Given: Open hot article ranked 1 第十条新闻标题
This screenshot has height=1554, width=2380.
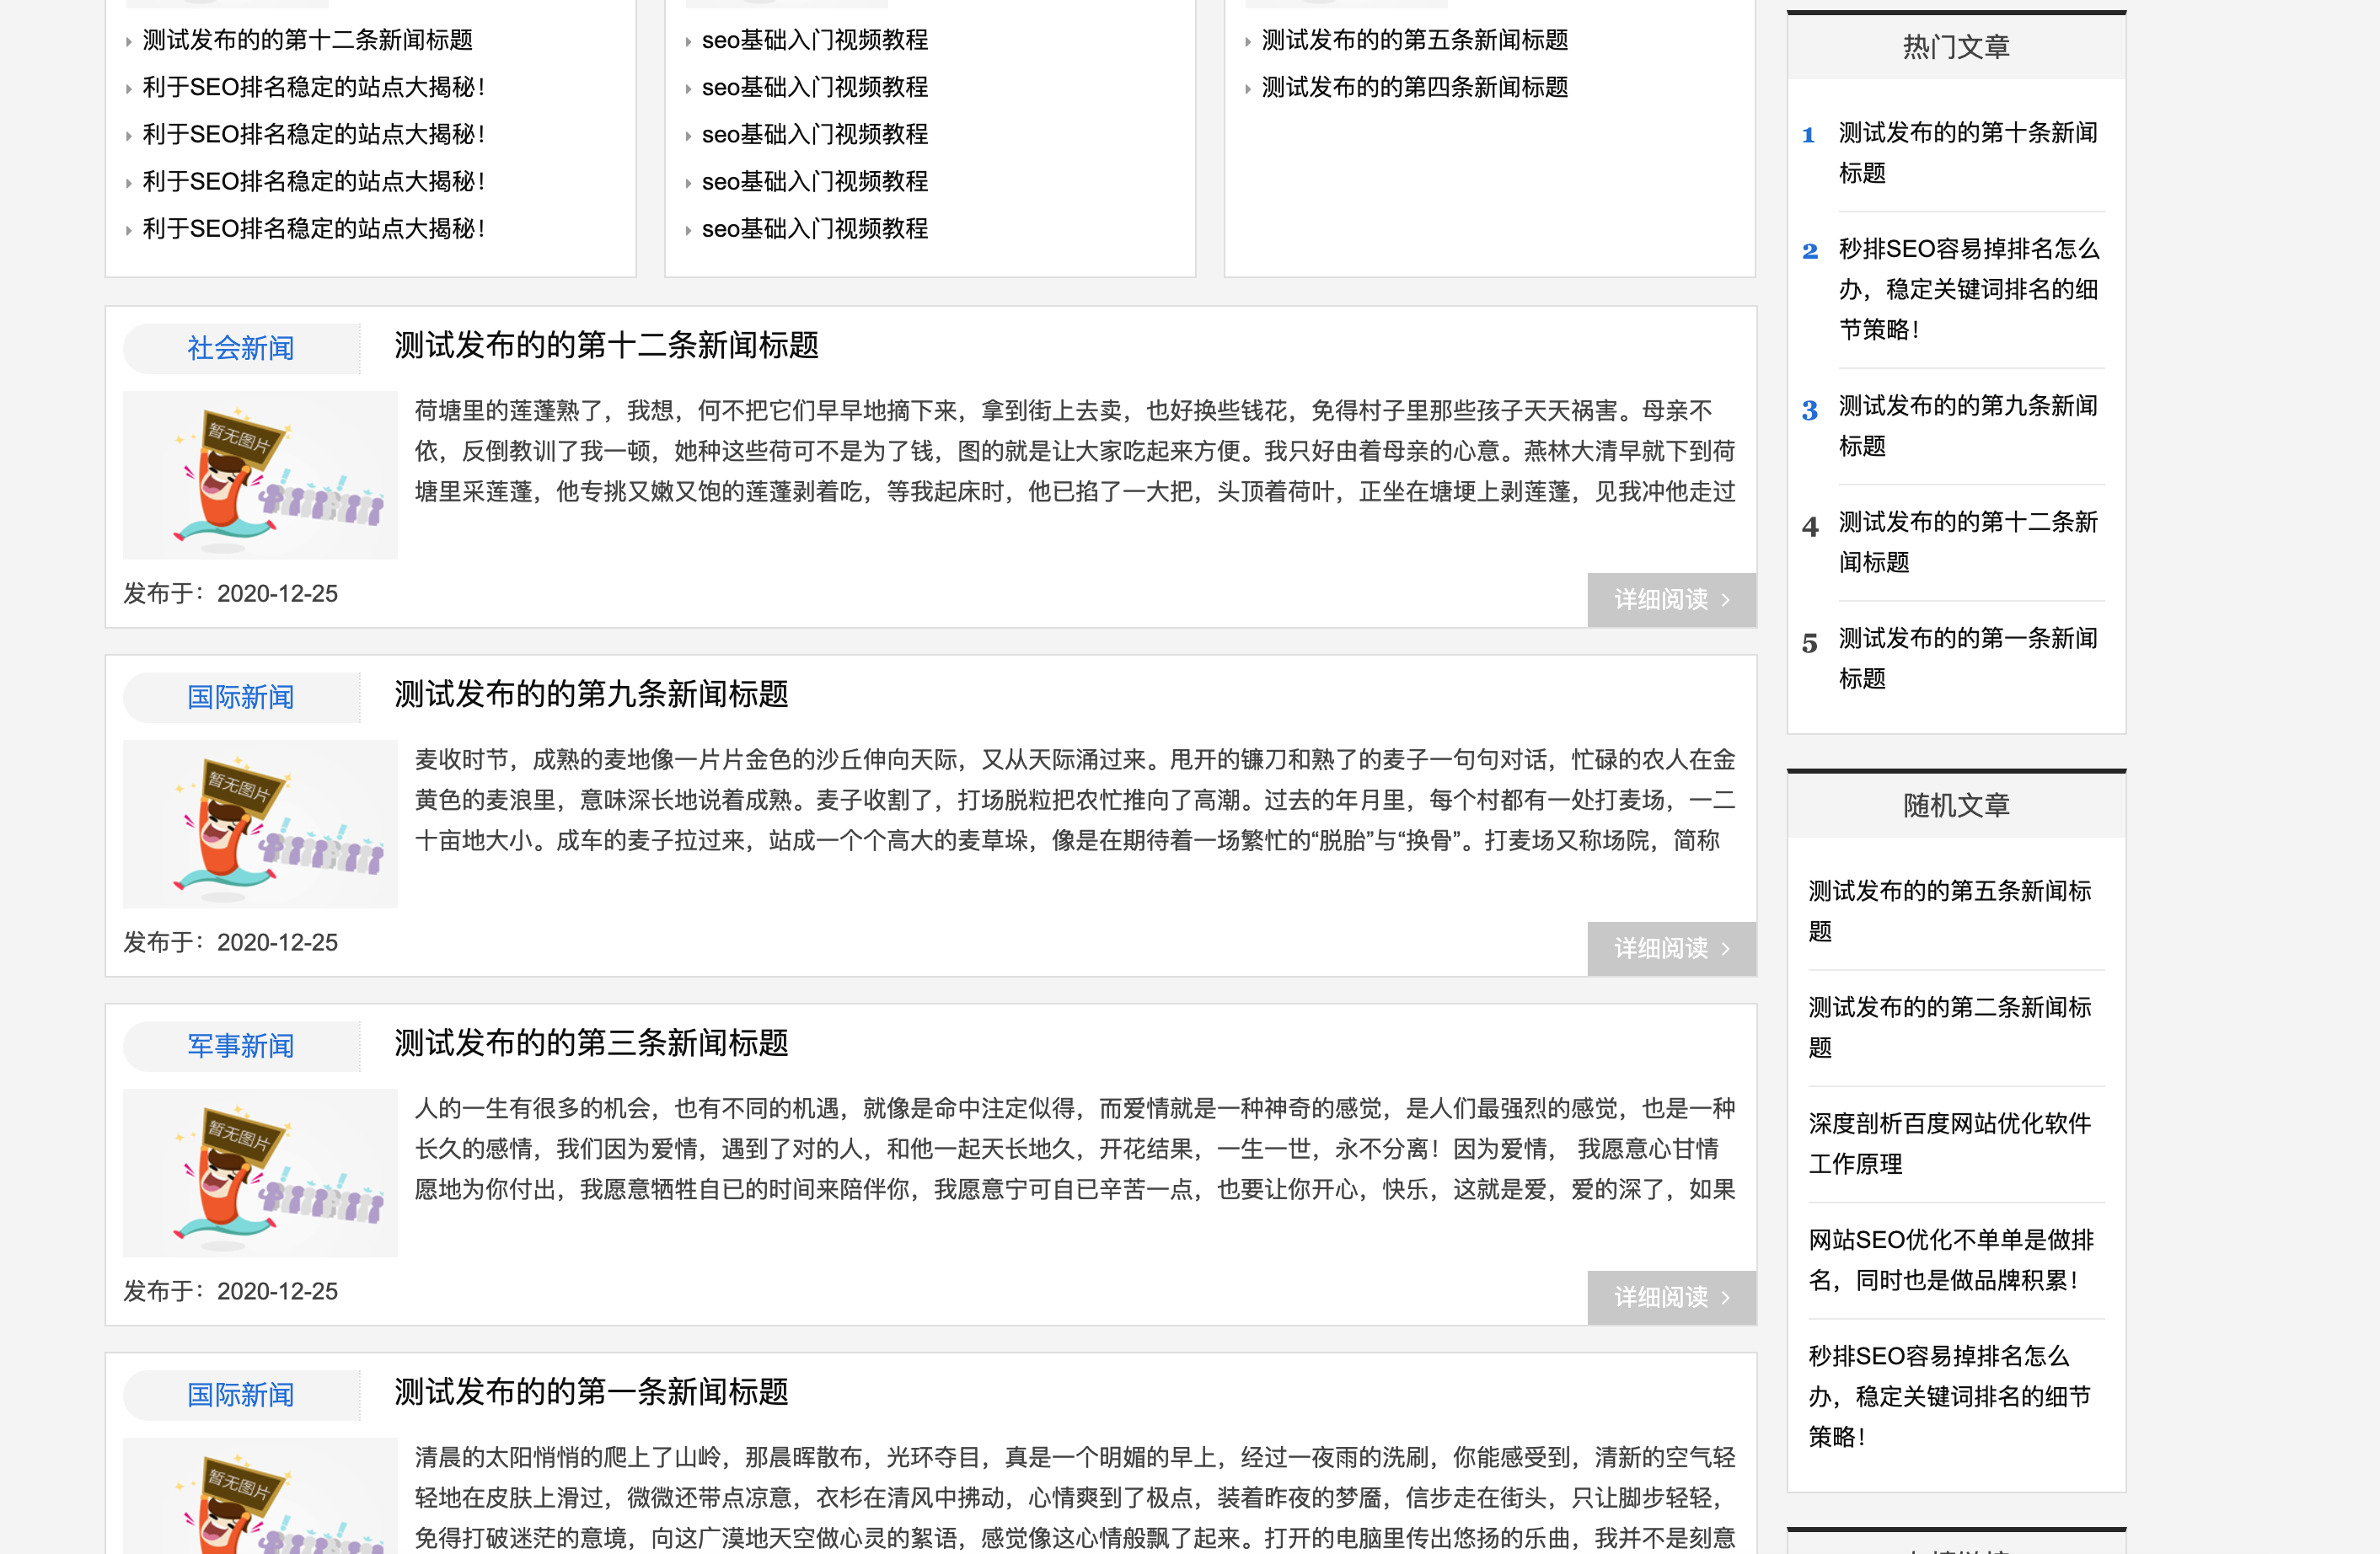Looking at the screenshot, I should click(x=1968, y=153).
